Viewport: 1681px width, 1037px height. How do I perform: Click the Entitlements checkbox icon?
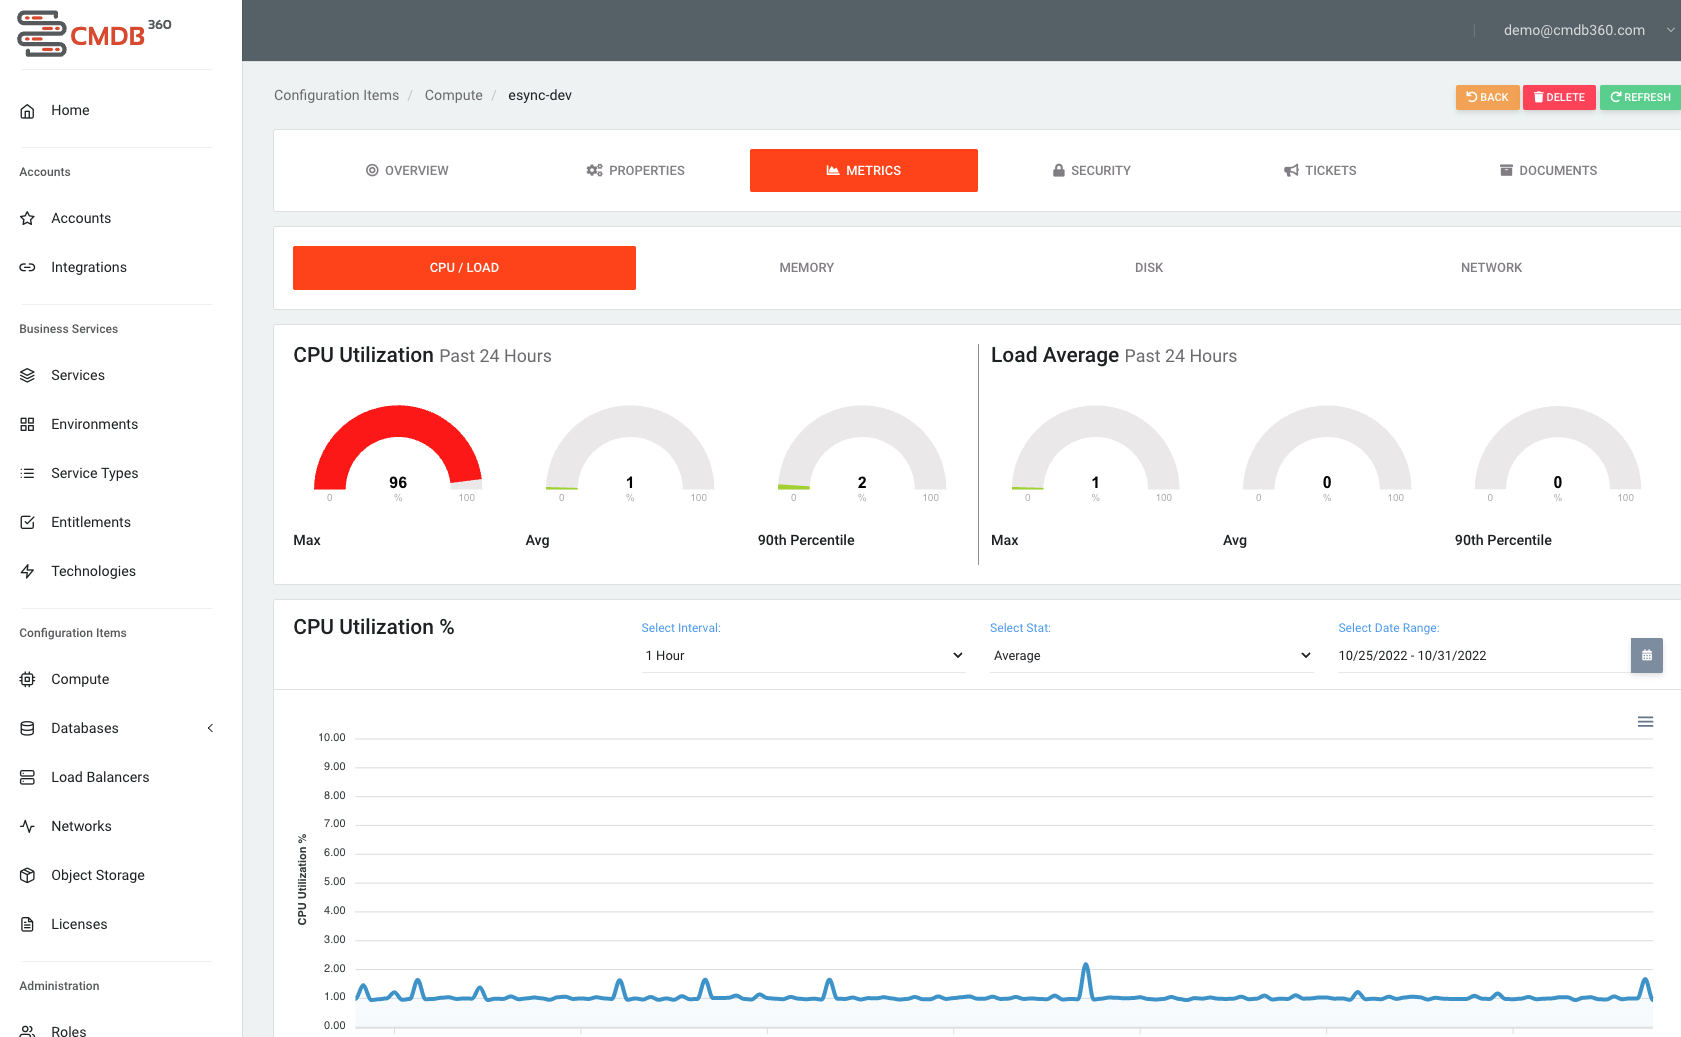tap(28, 522)
